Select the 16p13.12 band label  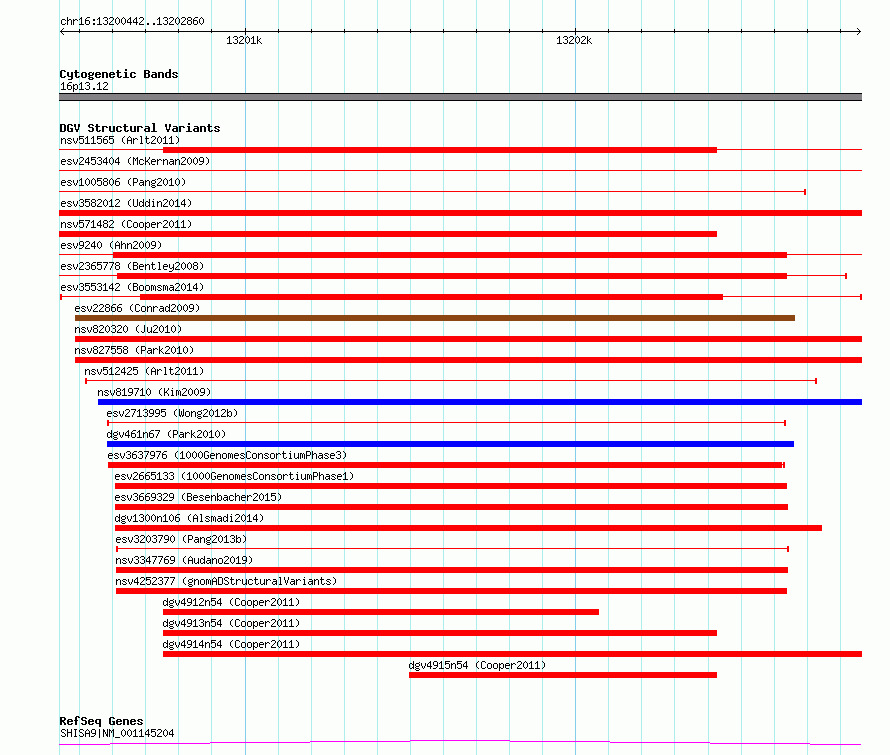[x=84, y=86]
